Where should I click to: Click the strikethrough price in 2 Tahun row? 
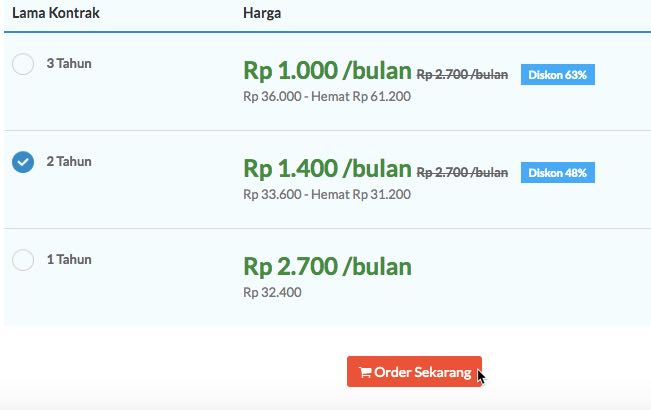coord(462,172)
